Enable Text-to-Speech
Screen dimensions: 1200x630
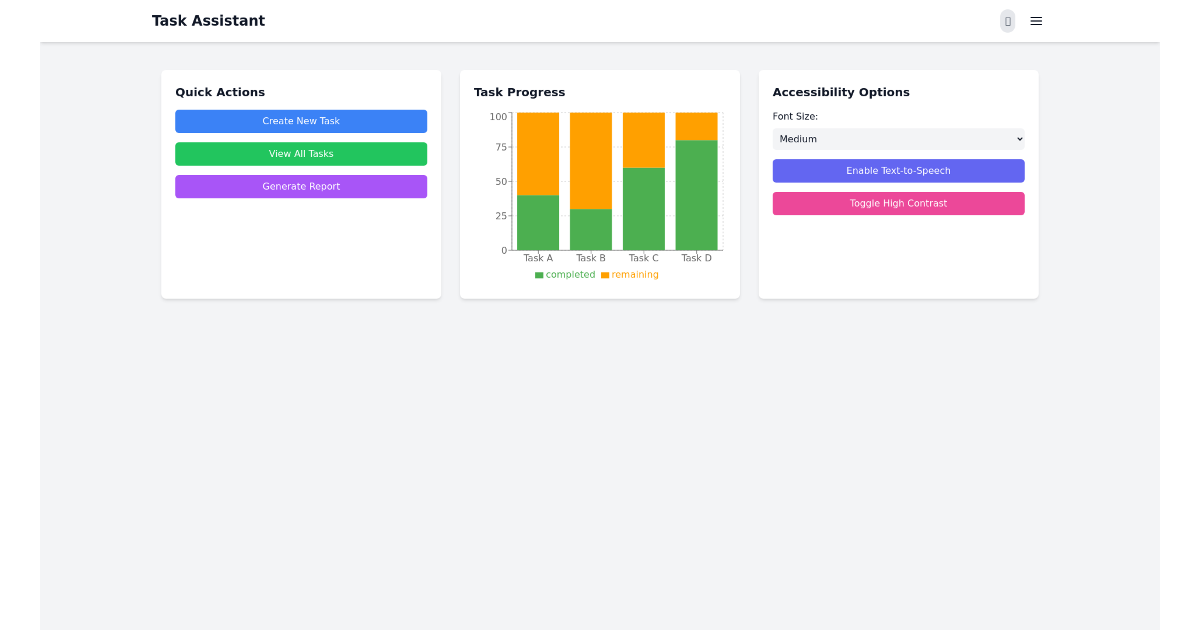897,170
